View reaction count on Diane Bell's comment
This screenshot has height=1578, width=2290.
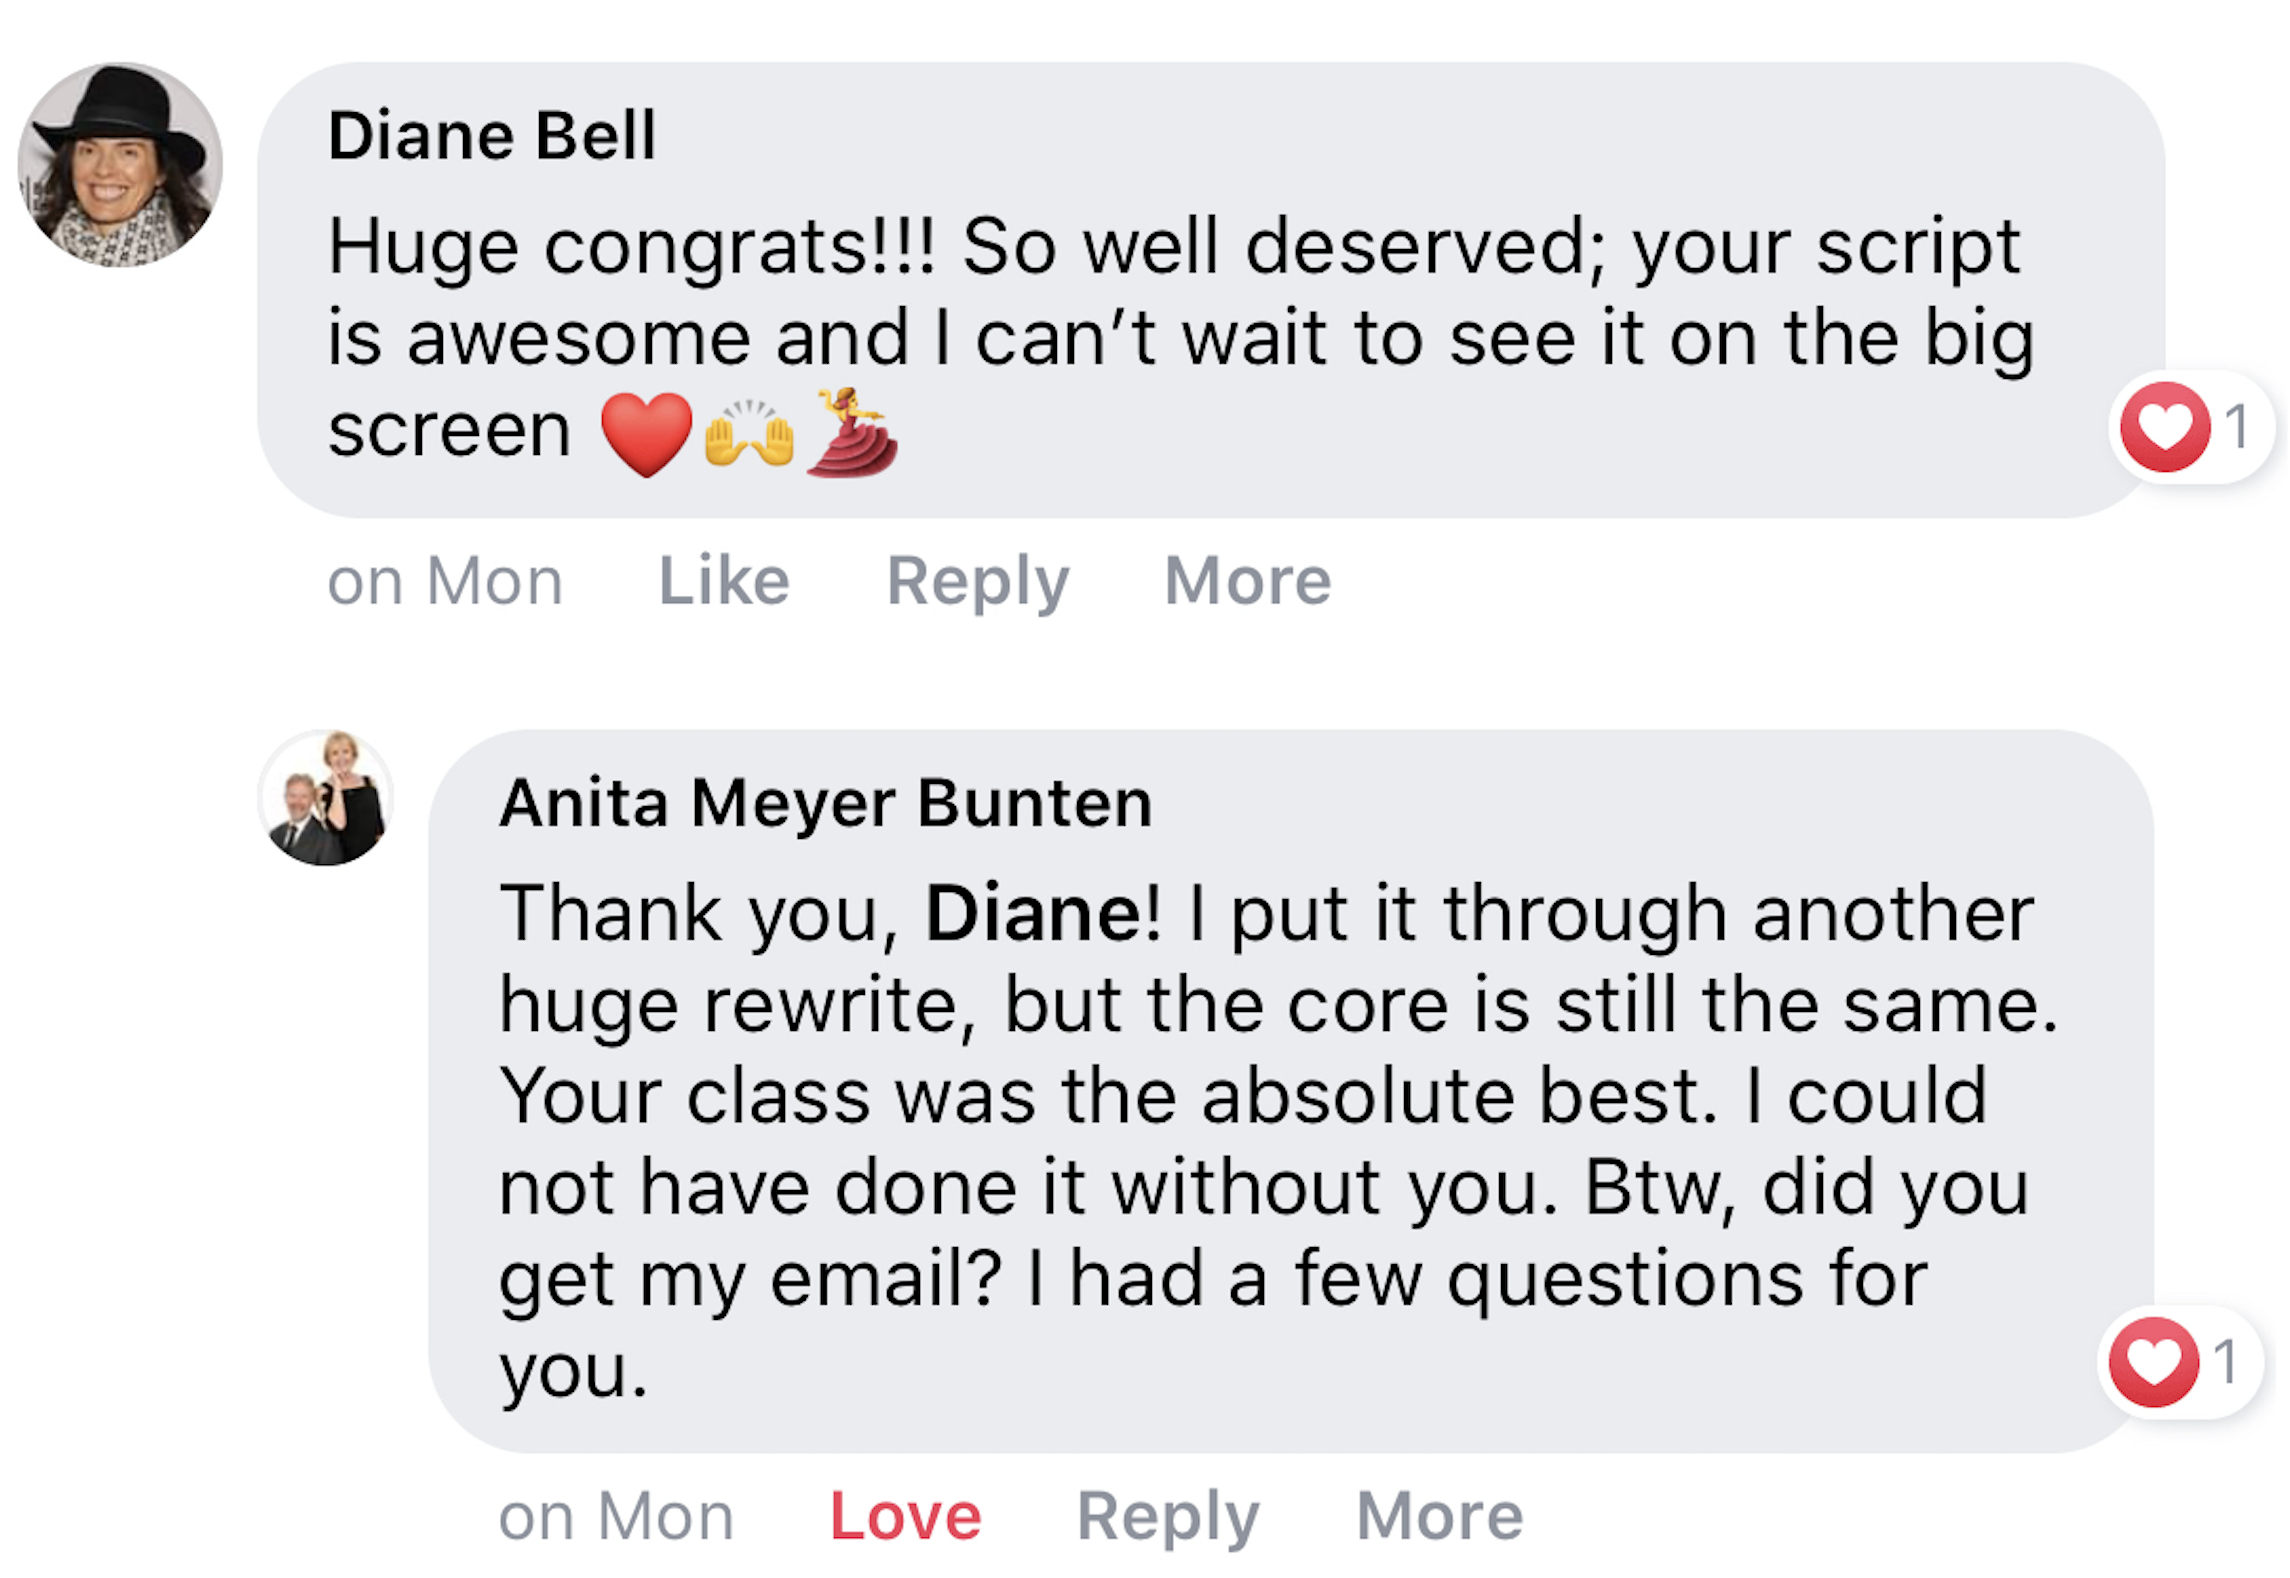pyautogui.click(x=2236, y=427)
